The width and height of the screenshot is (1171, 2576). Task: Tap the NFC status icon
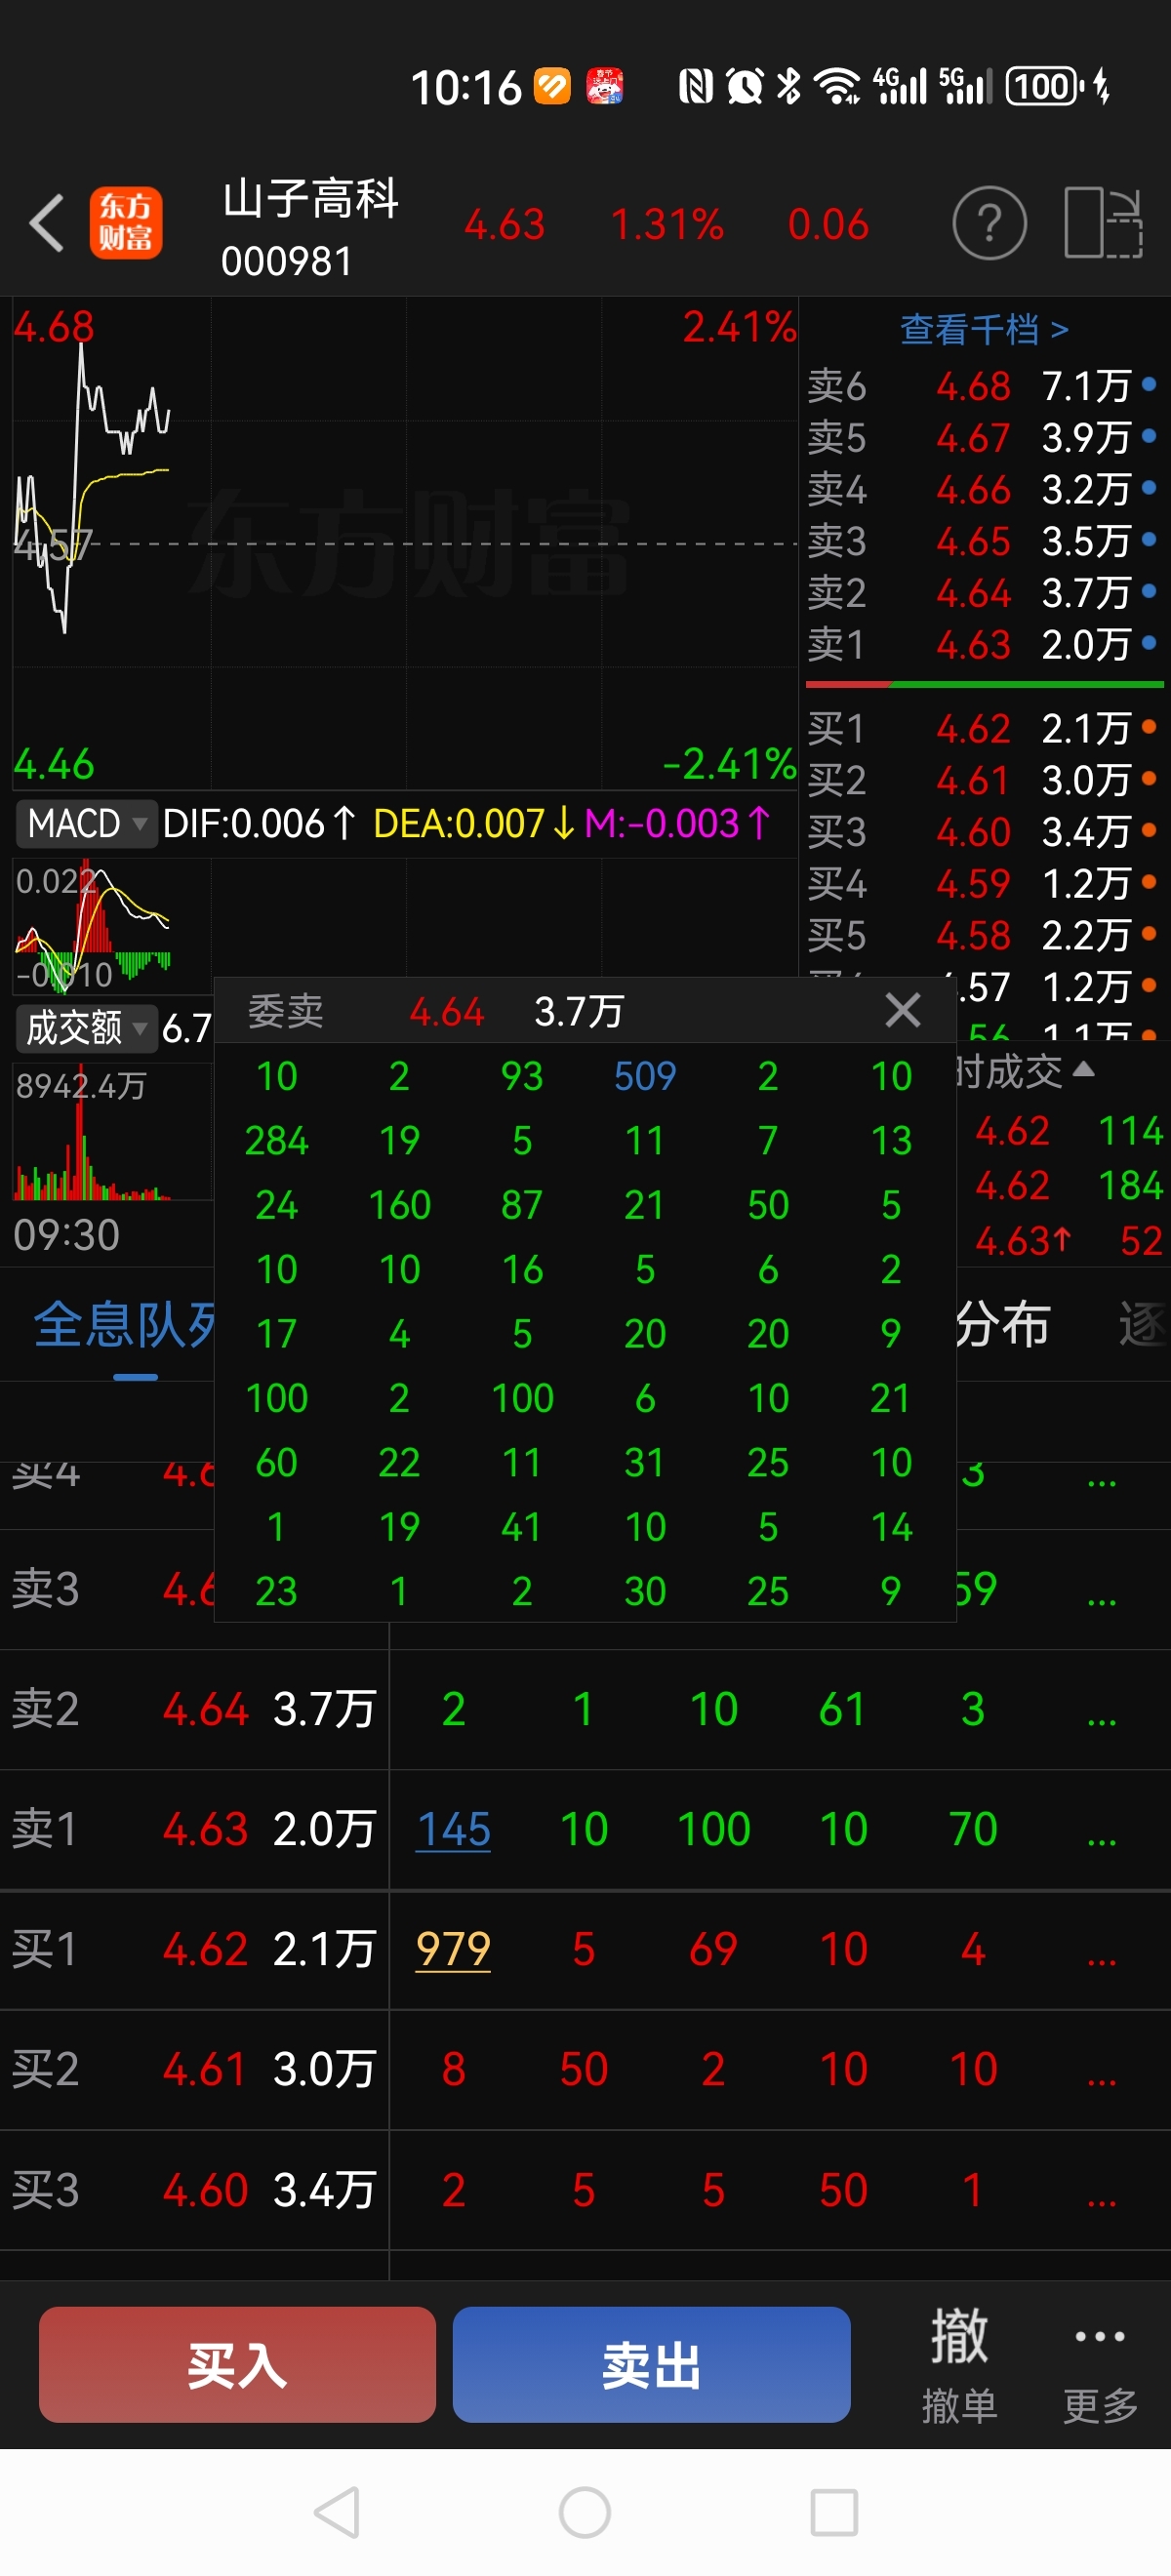[696, 87]
